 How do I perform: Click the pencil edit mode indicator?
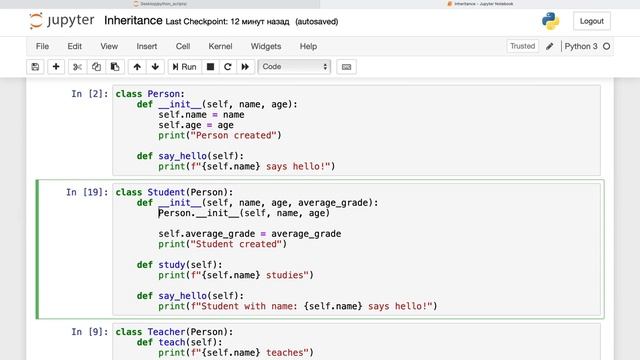pos(550,46)
